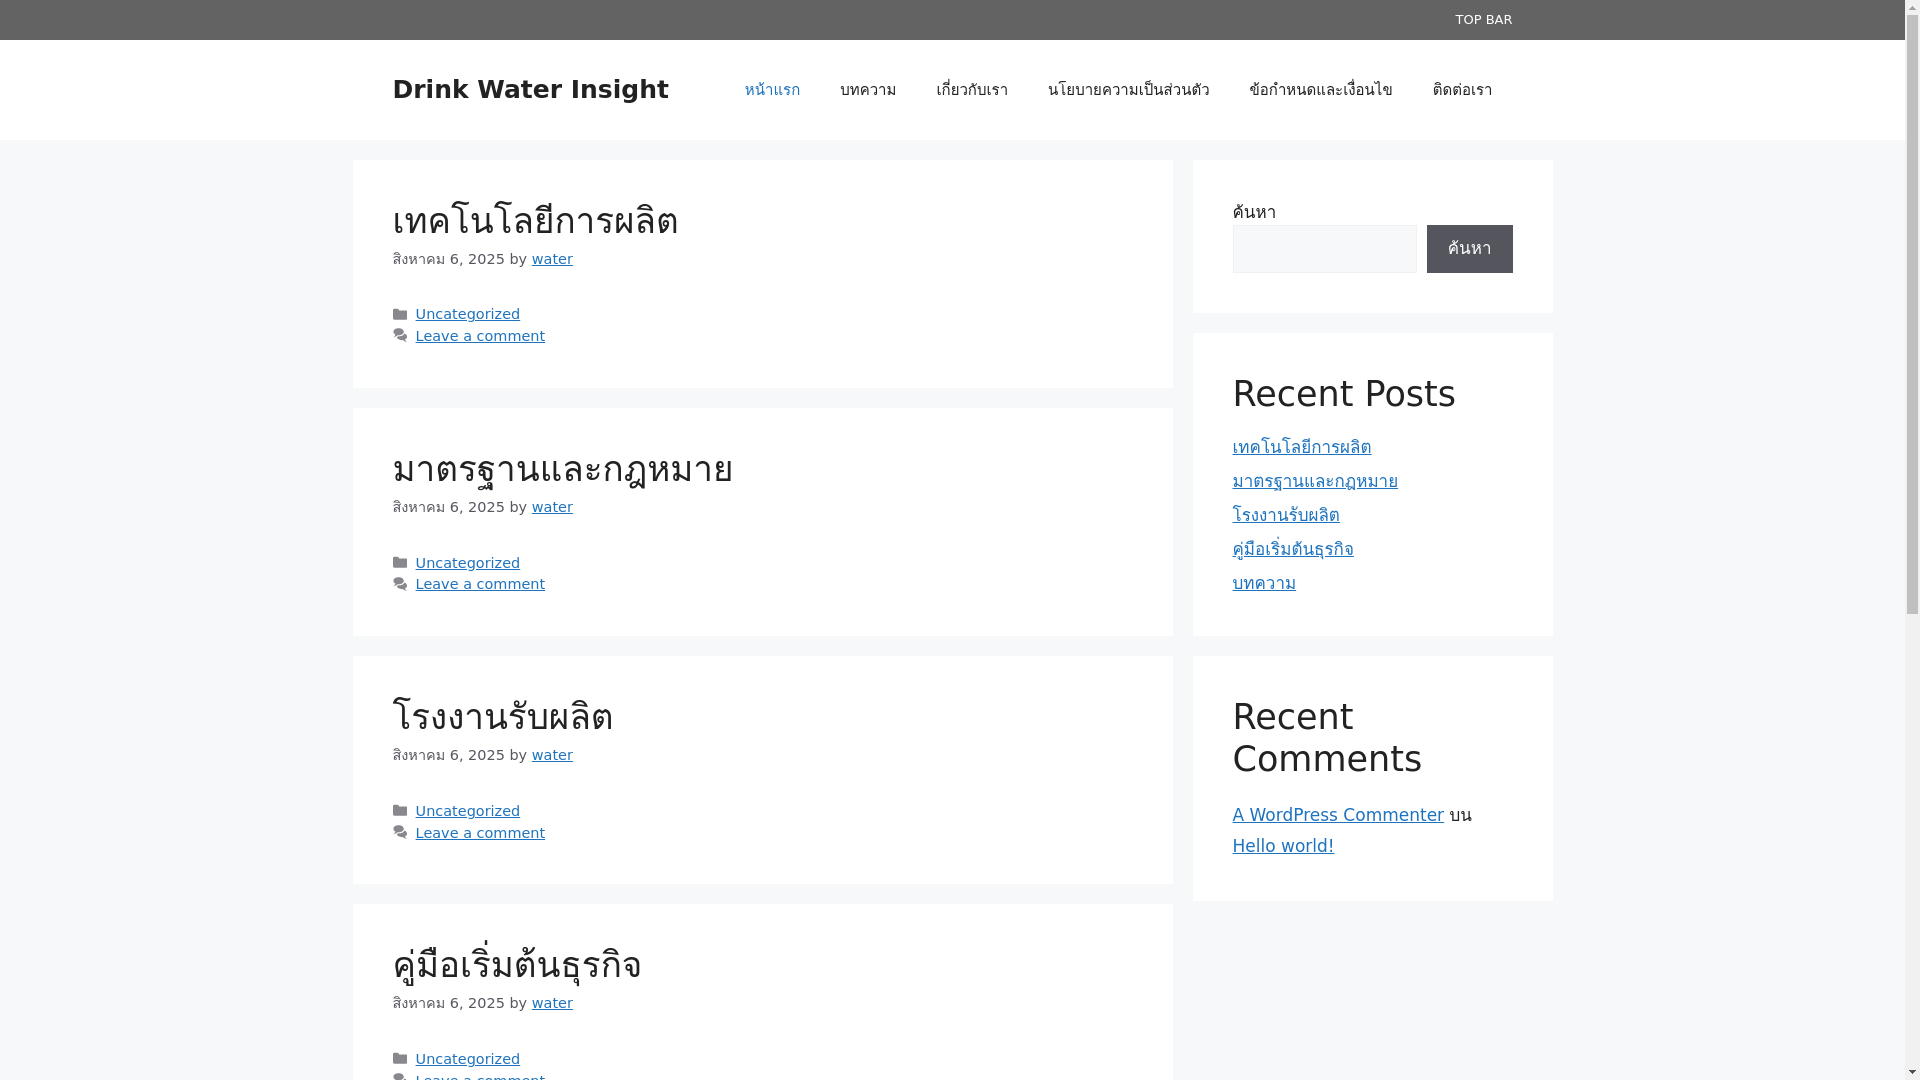Click the Recent Comments heading
Screen dimensions: 1920x1080
click(1326, 738)
